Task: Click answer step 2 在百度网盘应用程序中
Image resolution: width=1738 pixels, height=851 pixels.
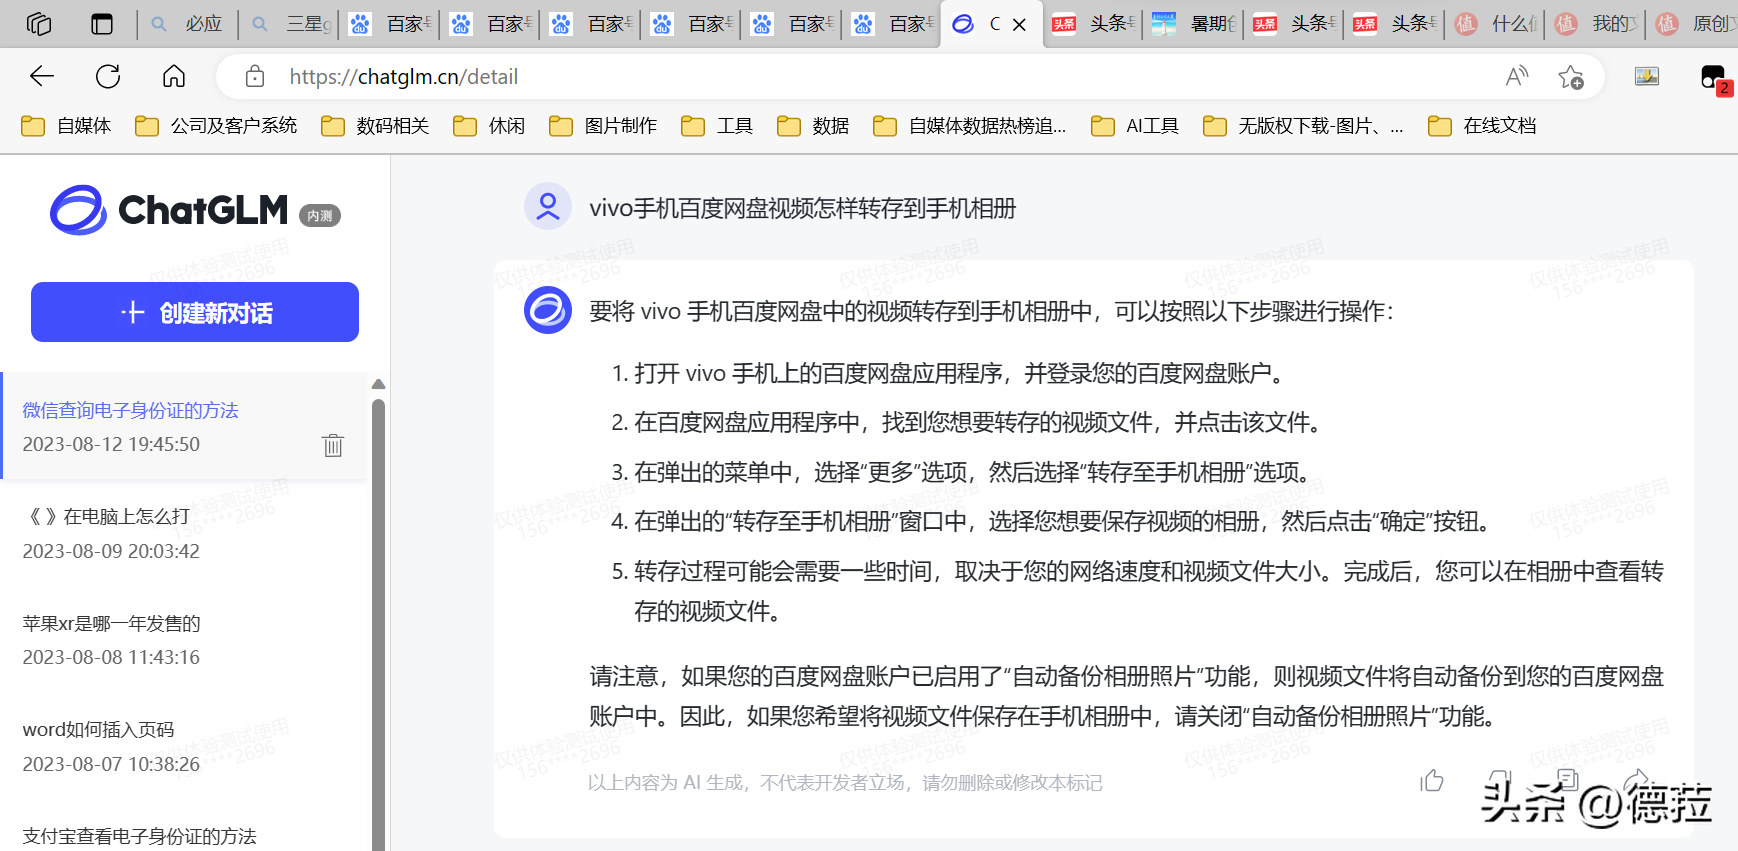Action: (x=968, y=422)
